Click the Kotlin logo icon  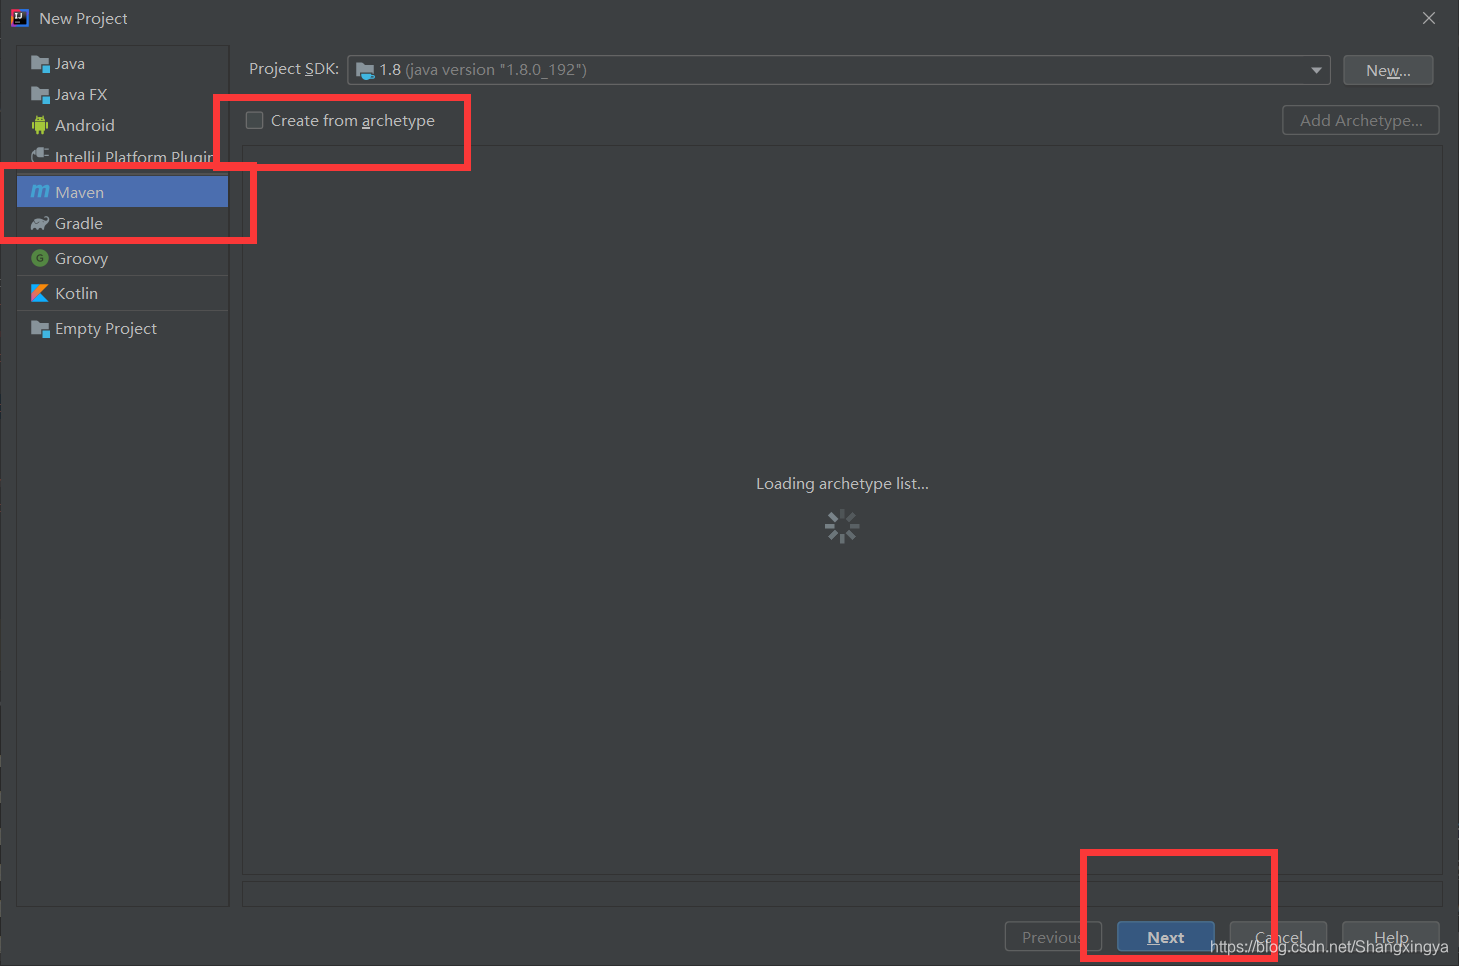[40, 293]
